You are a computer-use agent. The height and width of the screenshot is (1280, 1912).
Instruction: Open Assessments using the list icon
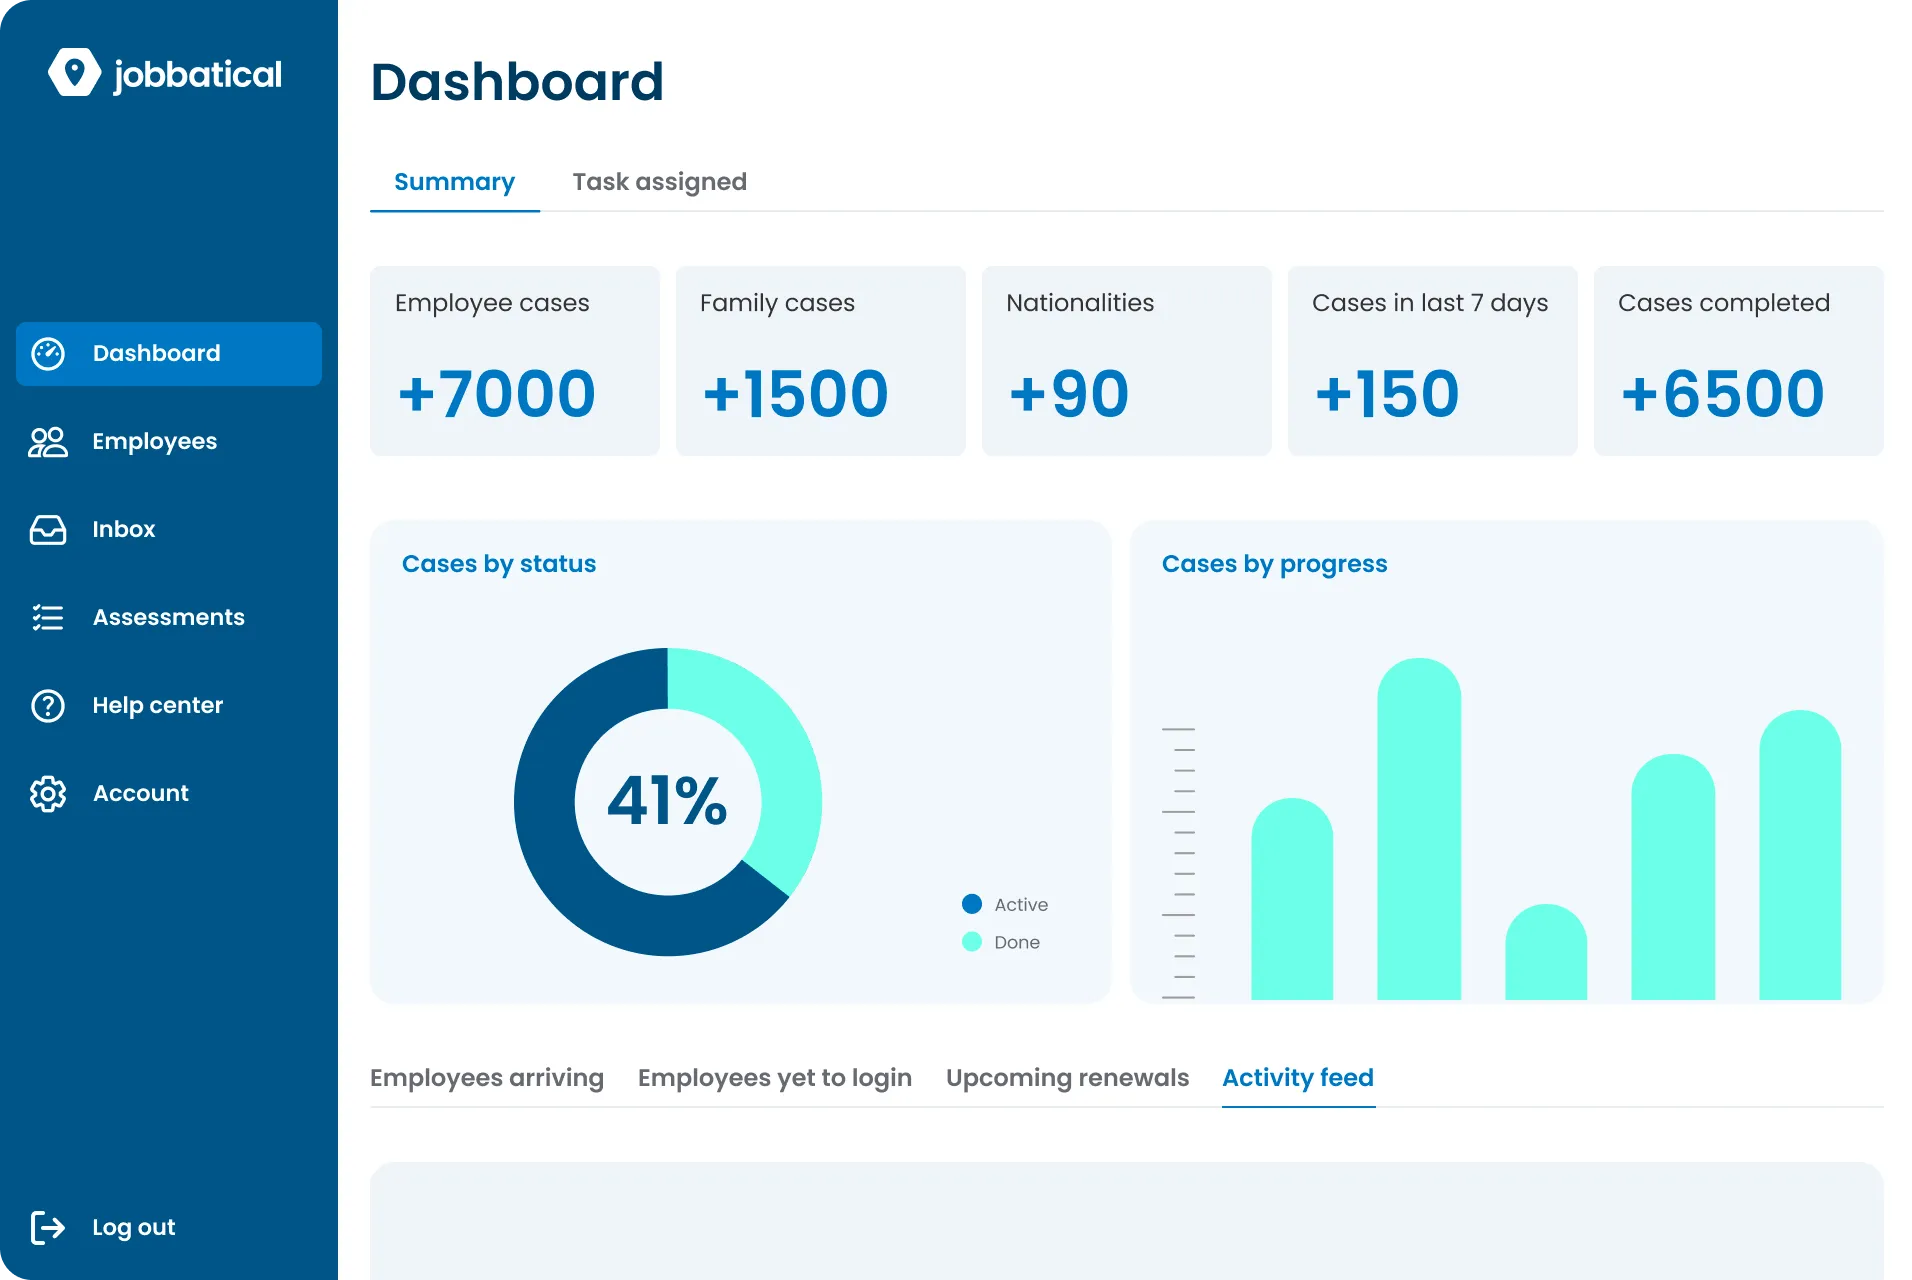47,617
